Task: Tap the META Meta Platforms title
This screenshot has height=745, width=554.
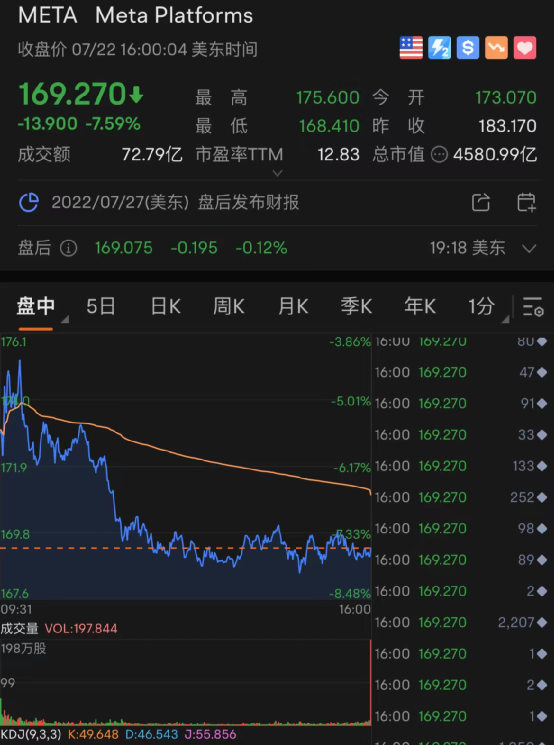Action: pos(135,15)
